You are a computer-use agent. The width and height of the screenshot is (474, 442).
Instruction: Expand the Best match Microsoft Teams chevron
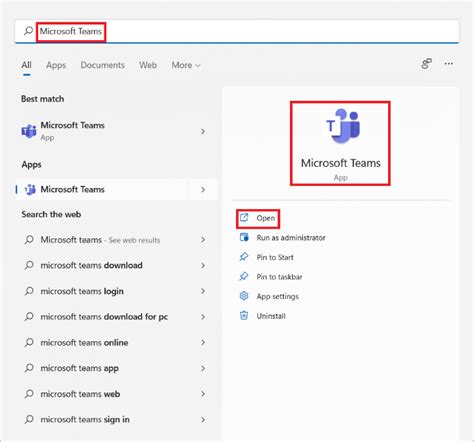[203, 132]
